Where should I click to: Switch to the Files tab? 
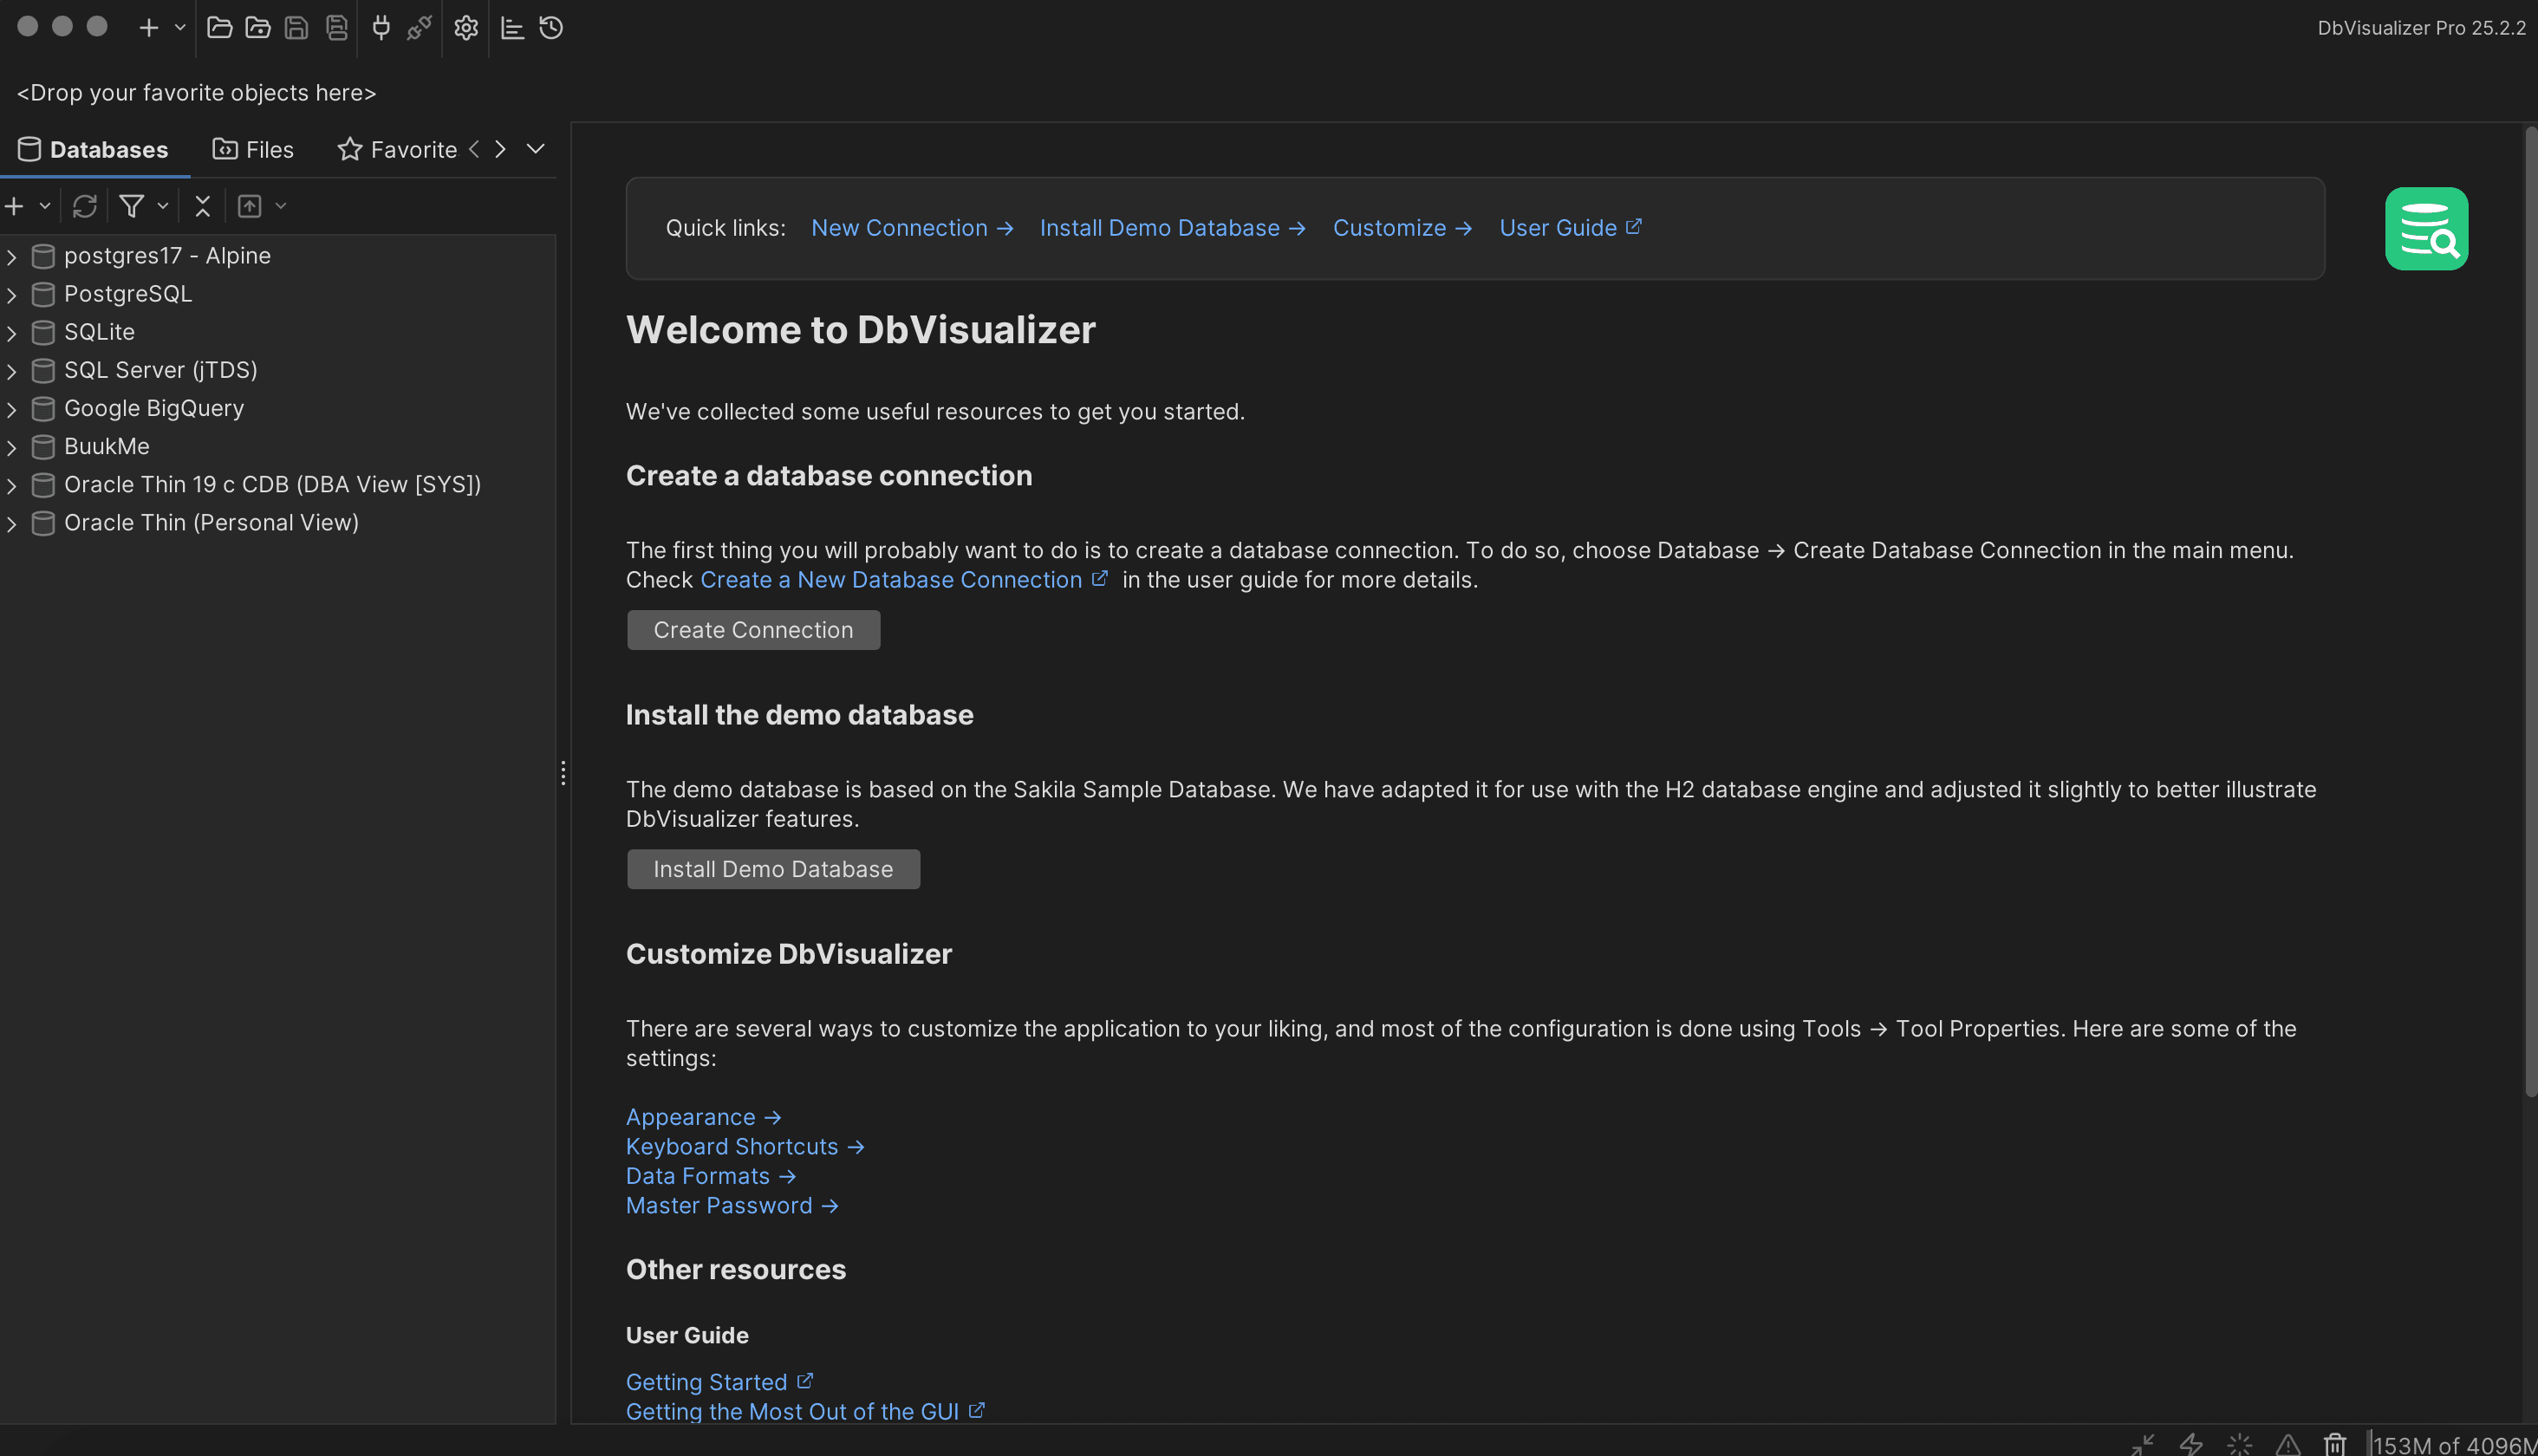click(254, 150)
